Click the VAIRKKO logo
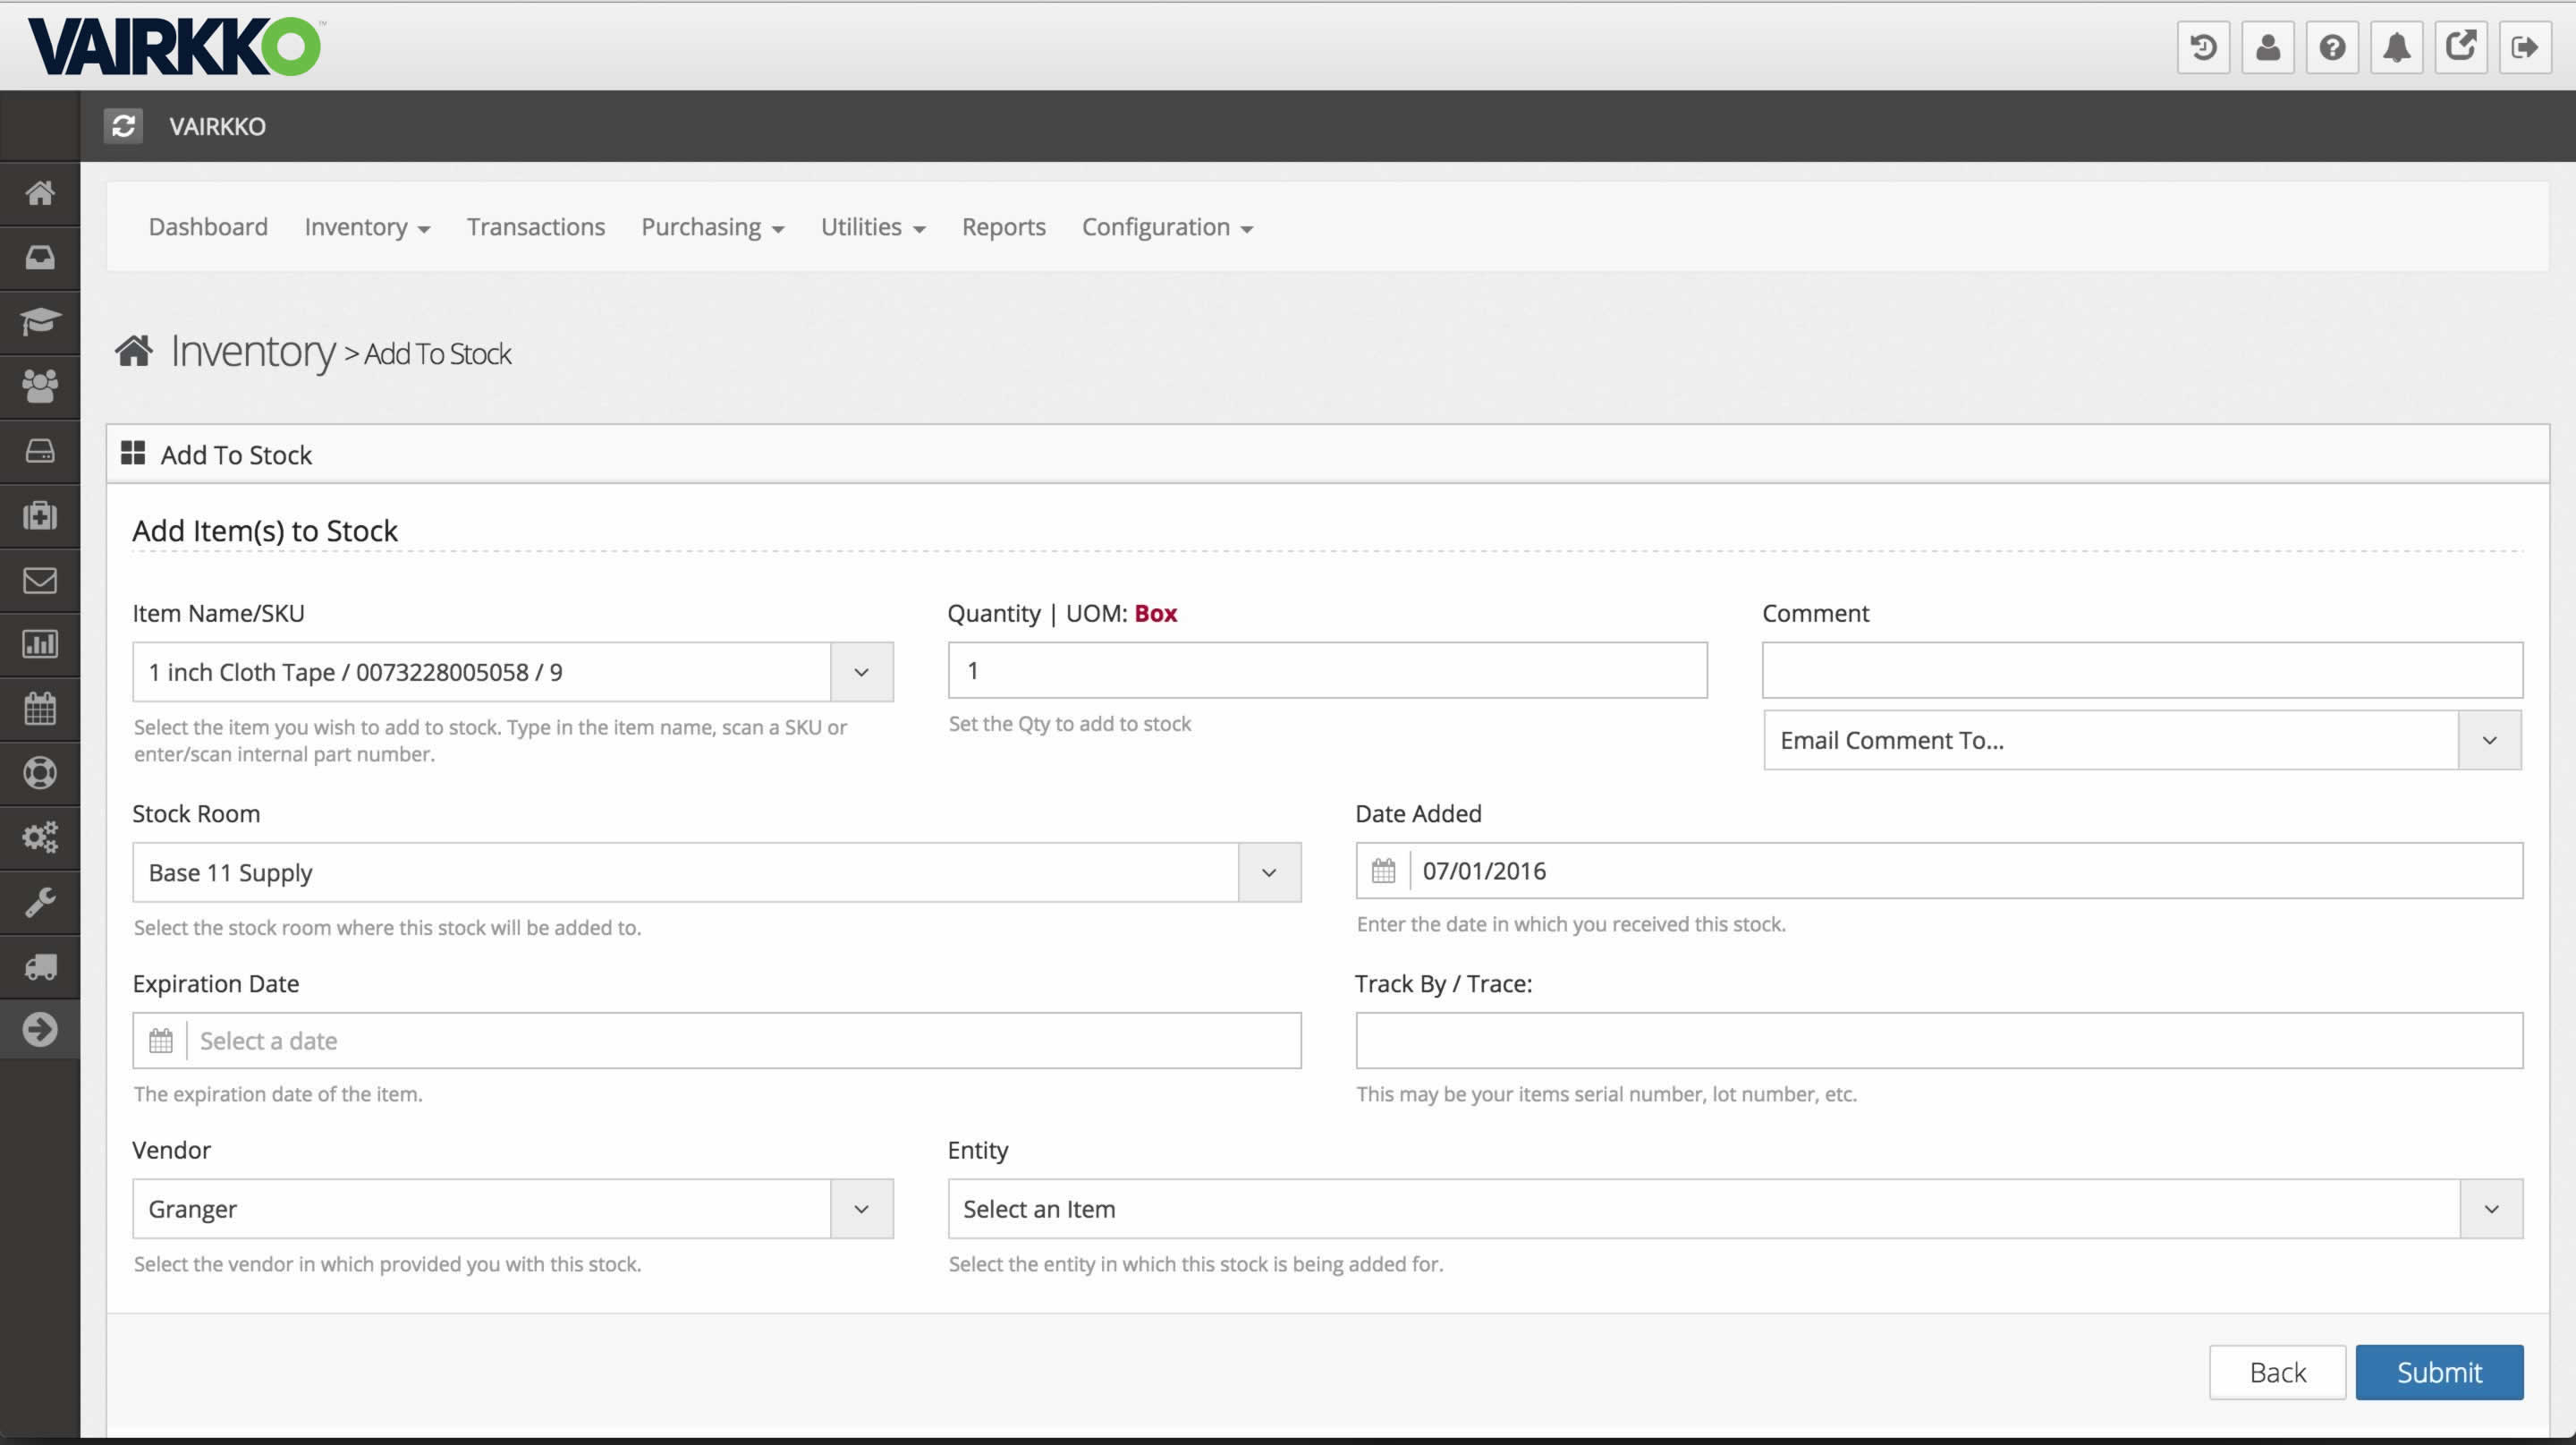The height and width of the screenshot is (1445, 2576). [x=175, y=46]
